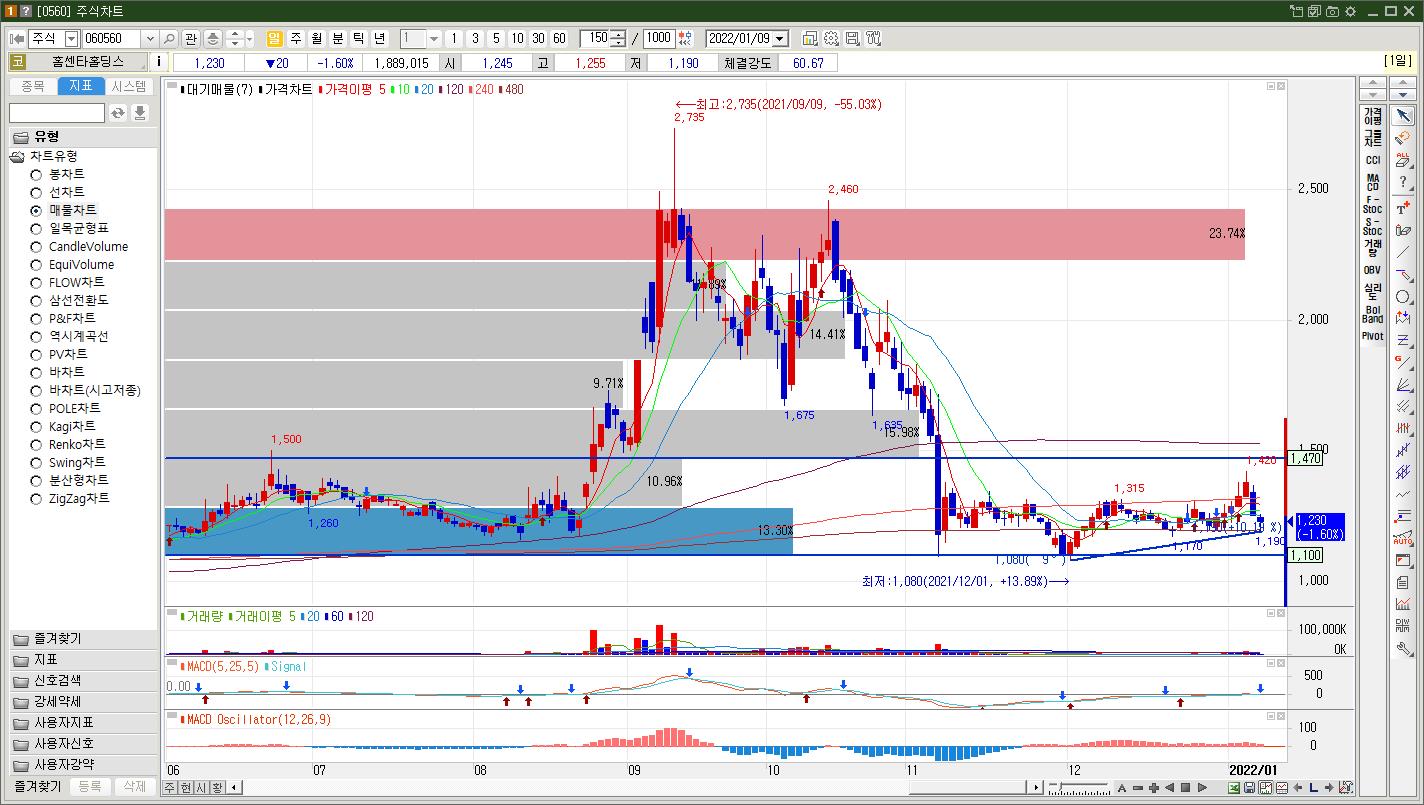Expand the 사용자지표 panel section
This screenshot has height=805, width=1424.
(82, 723)
